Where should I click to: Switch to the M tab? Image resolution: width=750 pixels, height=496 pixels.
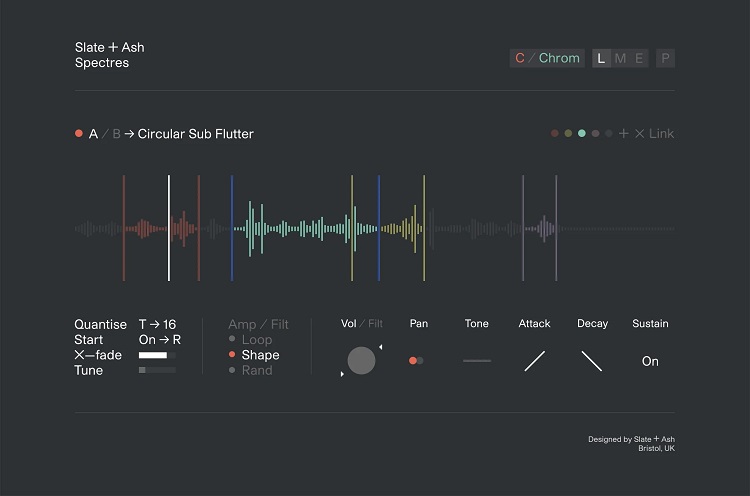coord(620,58)
